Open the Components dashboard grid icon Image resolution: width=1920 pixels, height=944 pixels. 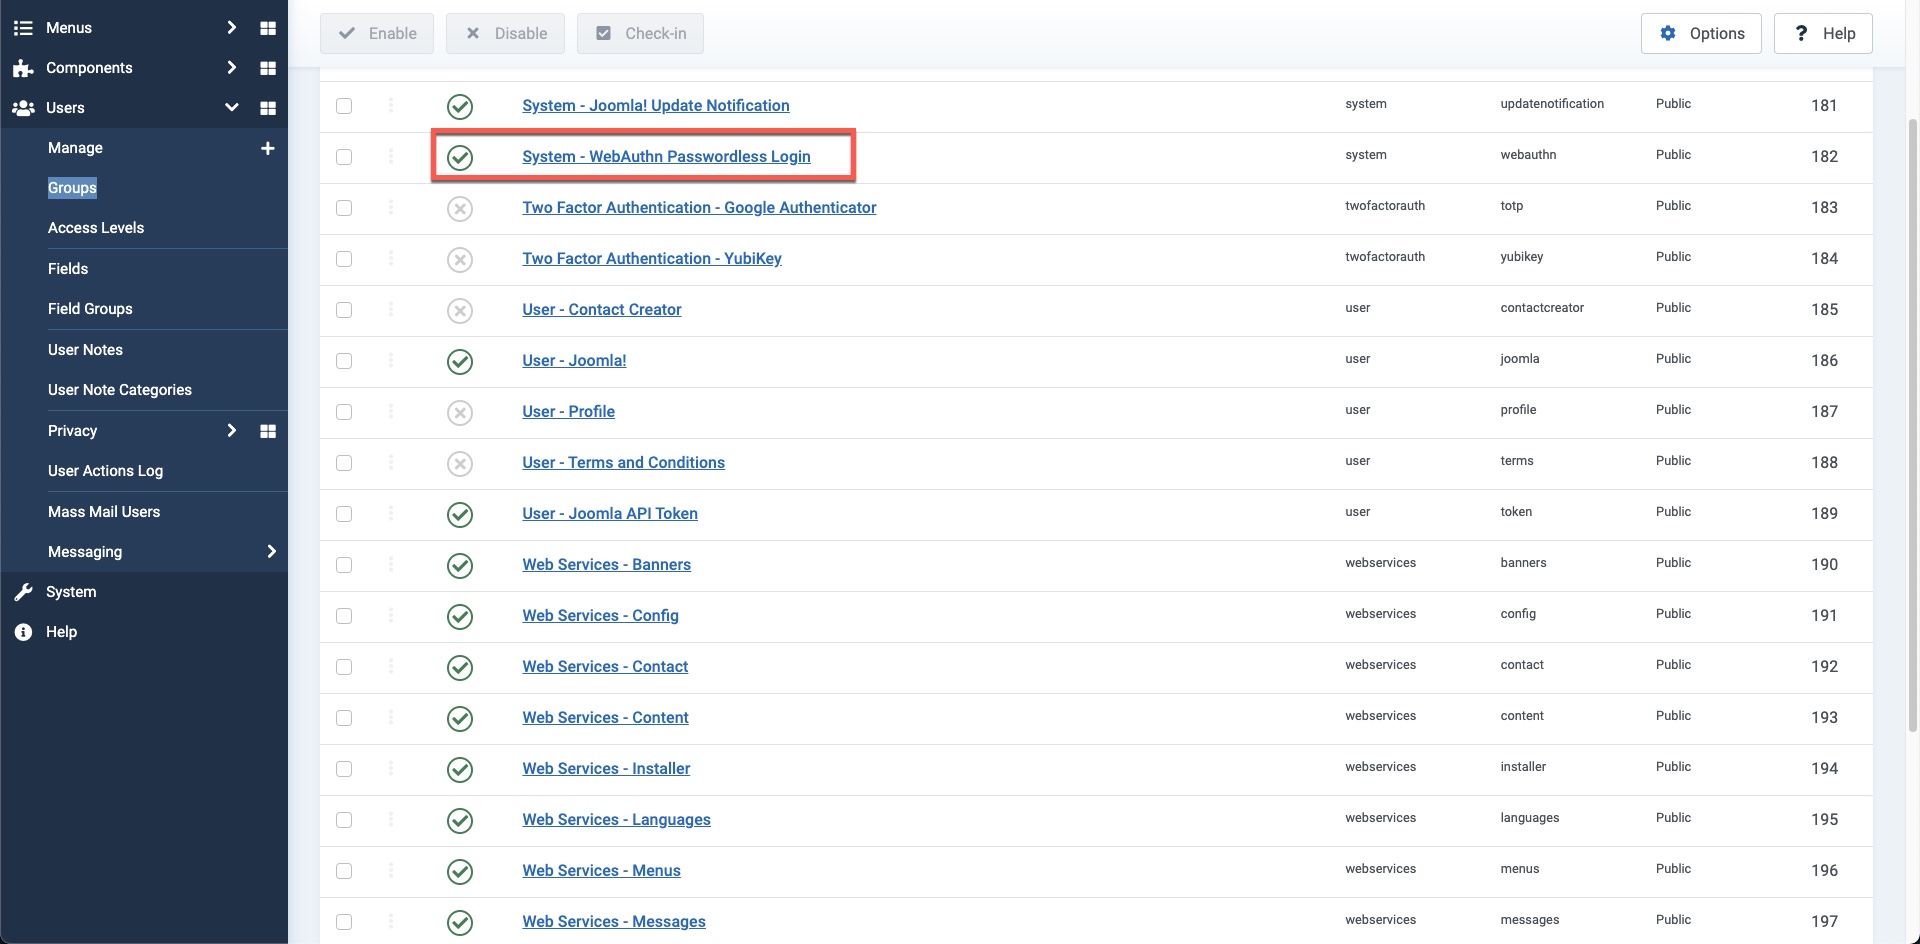coord(267,68)
